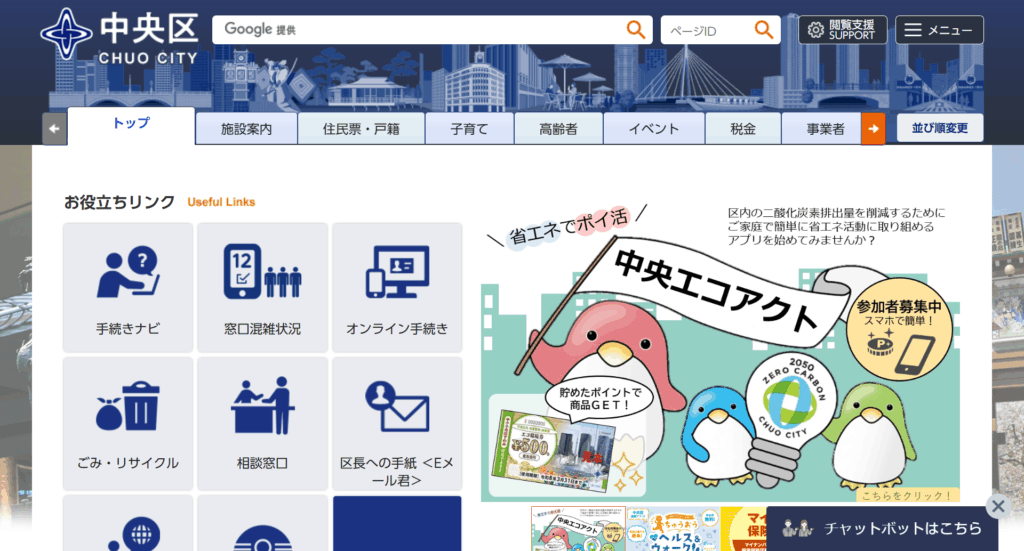Close the chatbot popup with X
Image resolution: width=1024 pixels, height=551 pixels.
click(x=997, y=505)
